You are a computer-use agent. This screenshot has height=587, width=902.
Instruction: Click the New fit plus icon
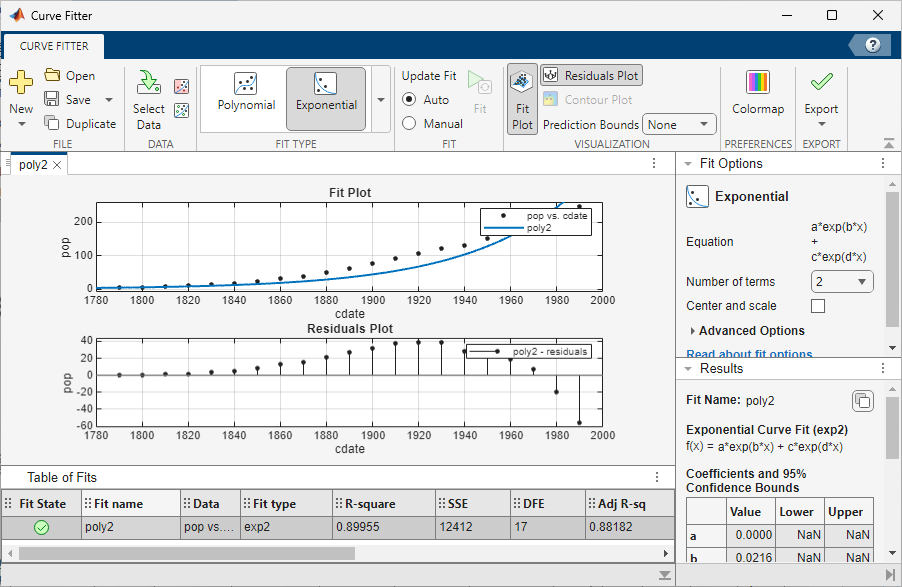tap(21, 82)
